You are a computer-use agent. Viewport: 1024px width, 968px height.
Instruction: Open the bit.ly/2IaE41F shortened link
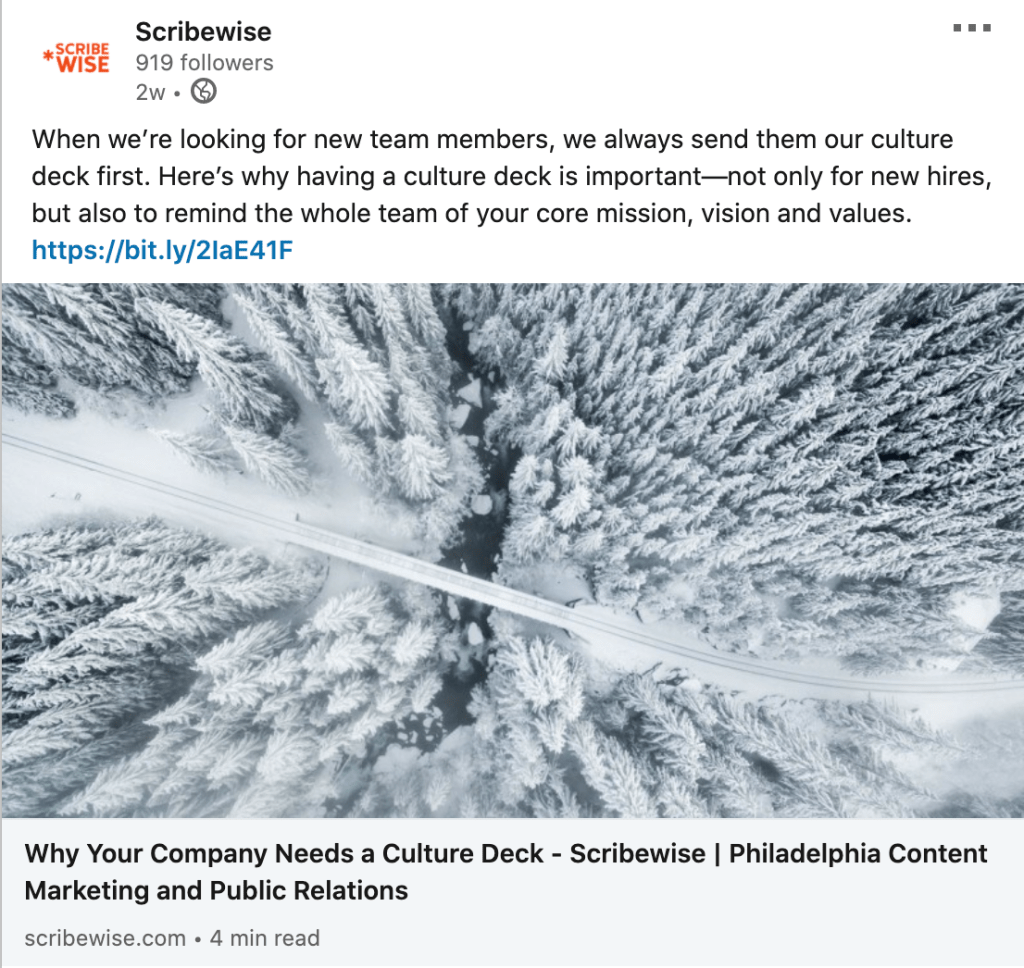[162, 250]
